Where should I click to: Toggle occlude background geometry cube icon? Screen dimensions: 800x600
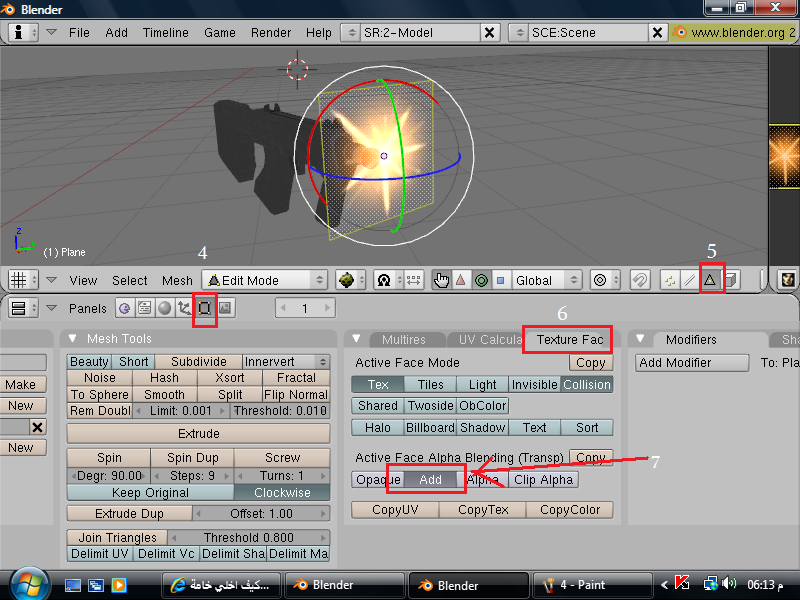tap(731, 280)
